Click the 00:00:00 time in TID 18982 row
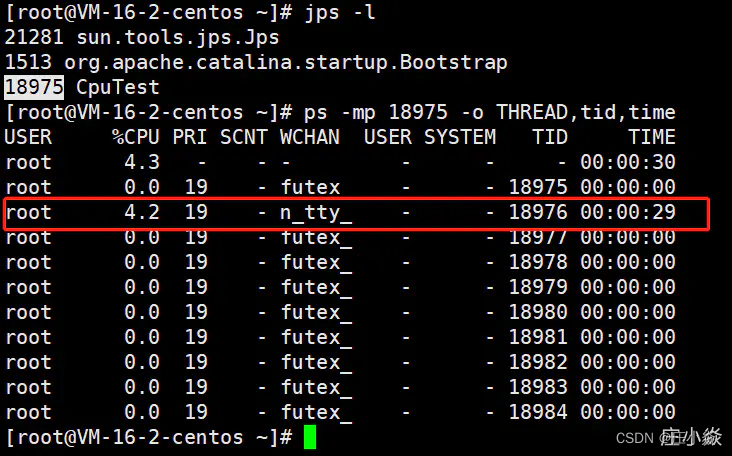The width and height of the screenshot is (732, 456). (628, 362)
